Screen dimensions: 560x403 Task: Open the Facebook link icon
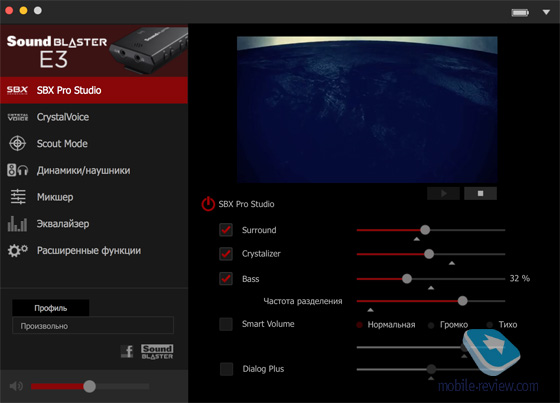coord(127,352)
